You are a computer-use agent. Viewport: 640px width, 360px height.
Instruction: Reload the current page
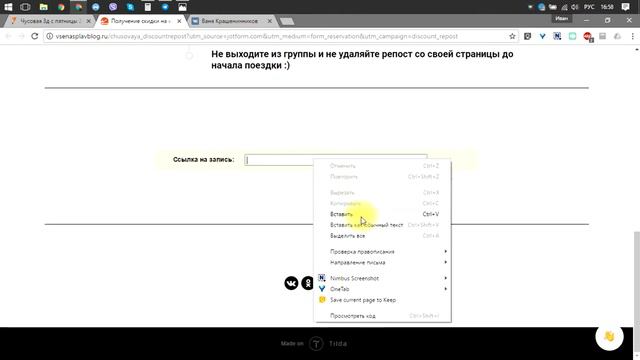coord(35,36)
